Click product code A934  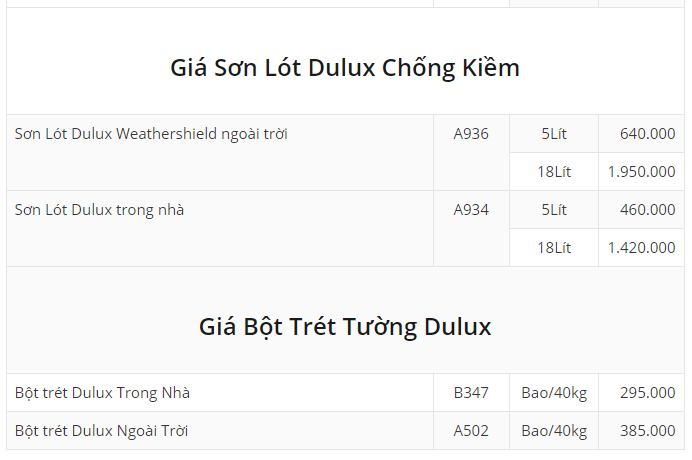(x=471, y=210)
